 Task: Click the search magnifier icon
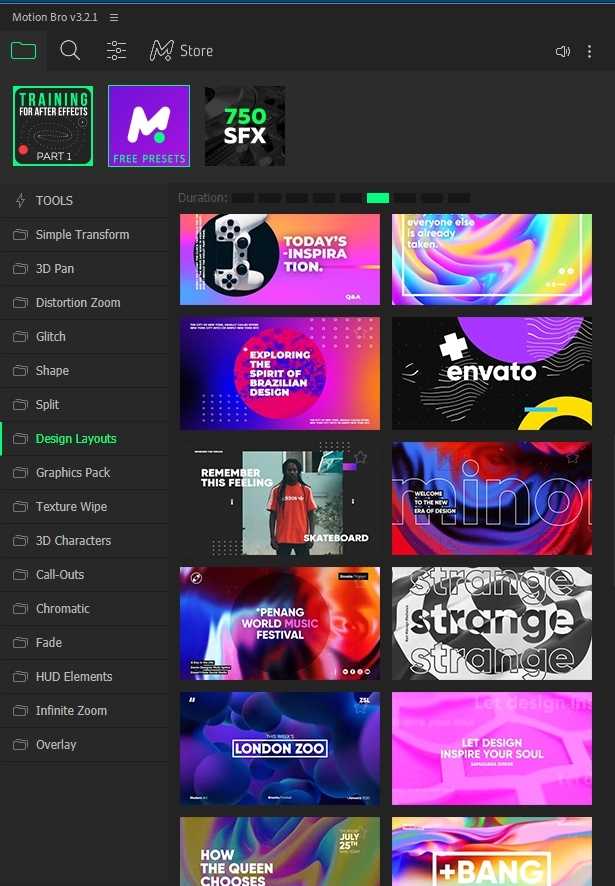[70, 50]
